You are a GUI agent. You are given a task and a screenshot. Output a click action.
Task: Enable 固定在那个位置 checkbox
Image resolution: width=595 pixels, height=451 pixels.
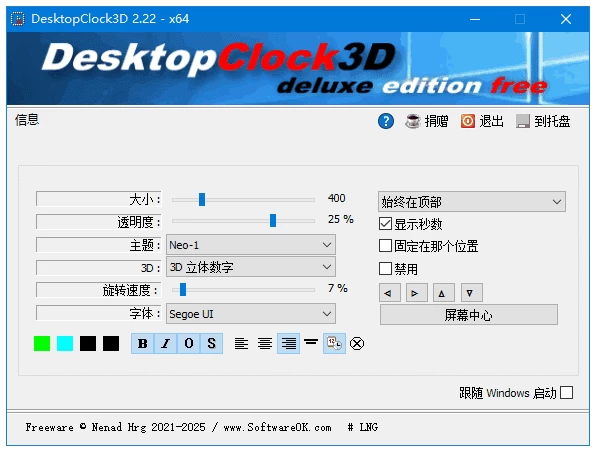pos(385,246)
